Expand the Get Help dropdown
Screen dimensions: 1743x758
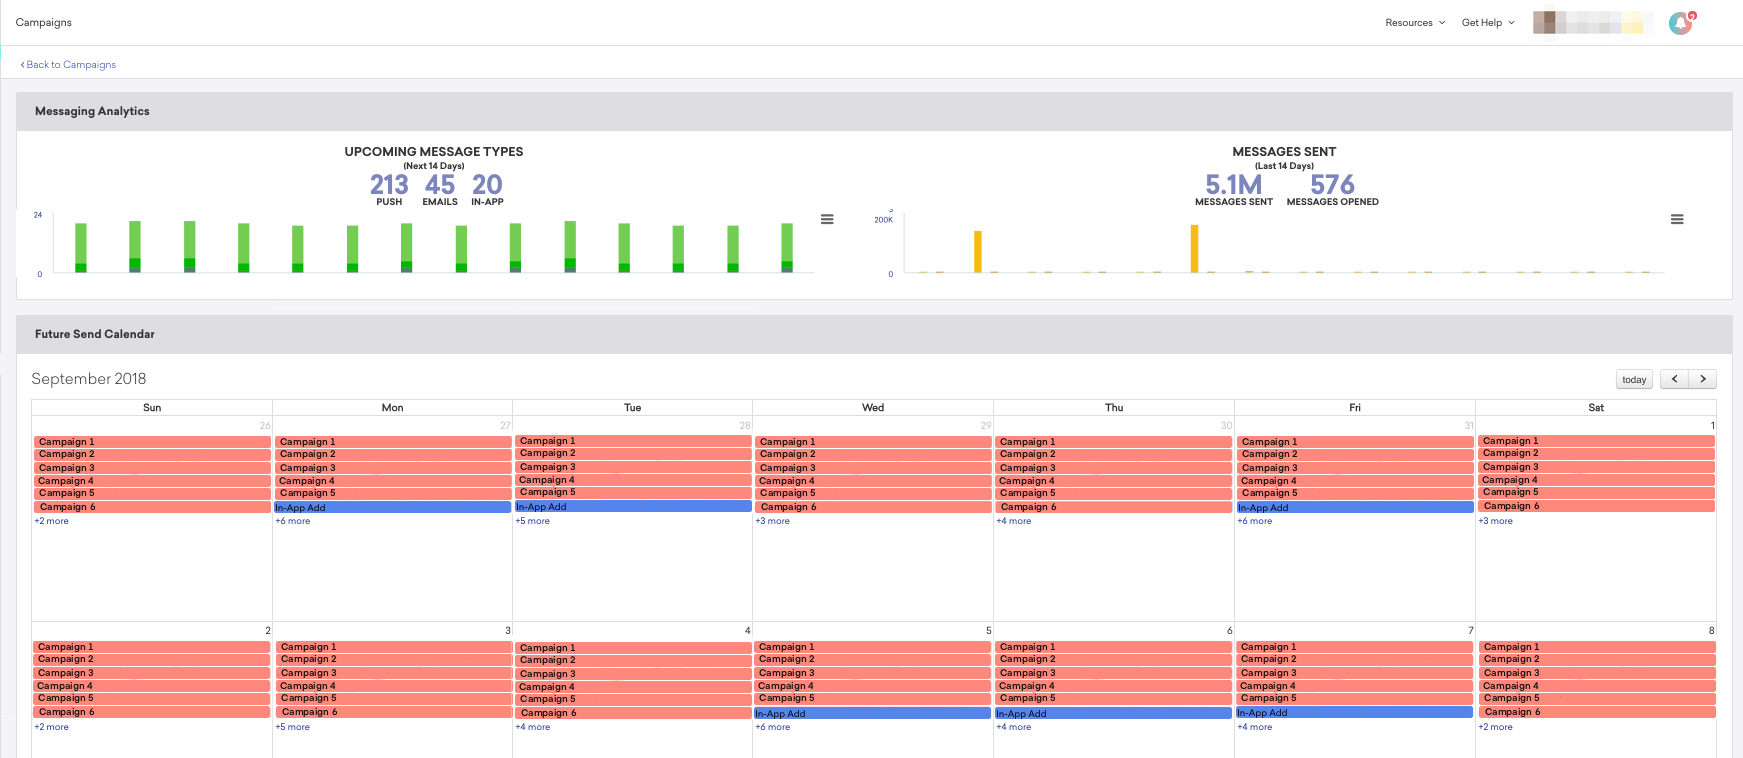[1488, 22]
